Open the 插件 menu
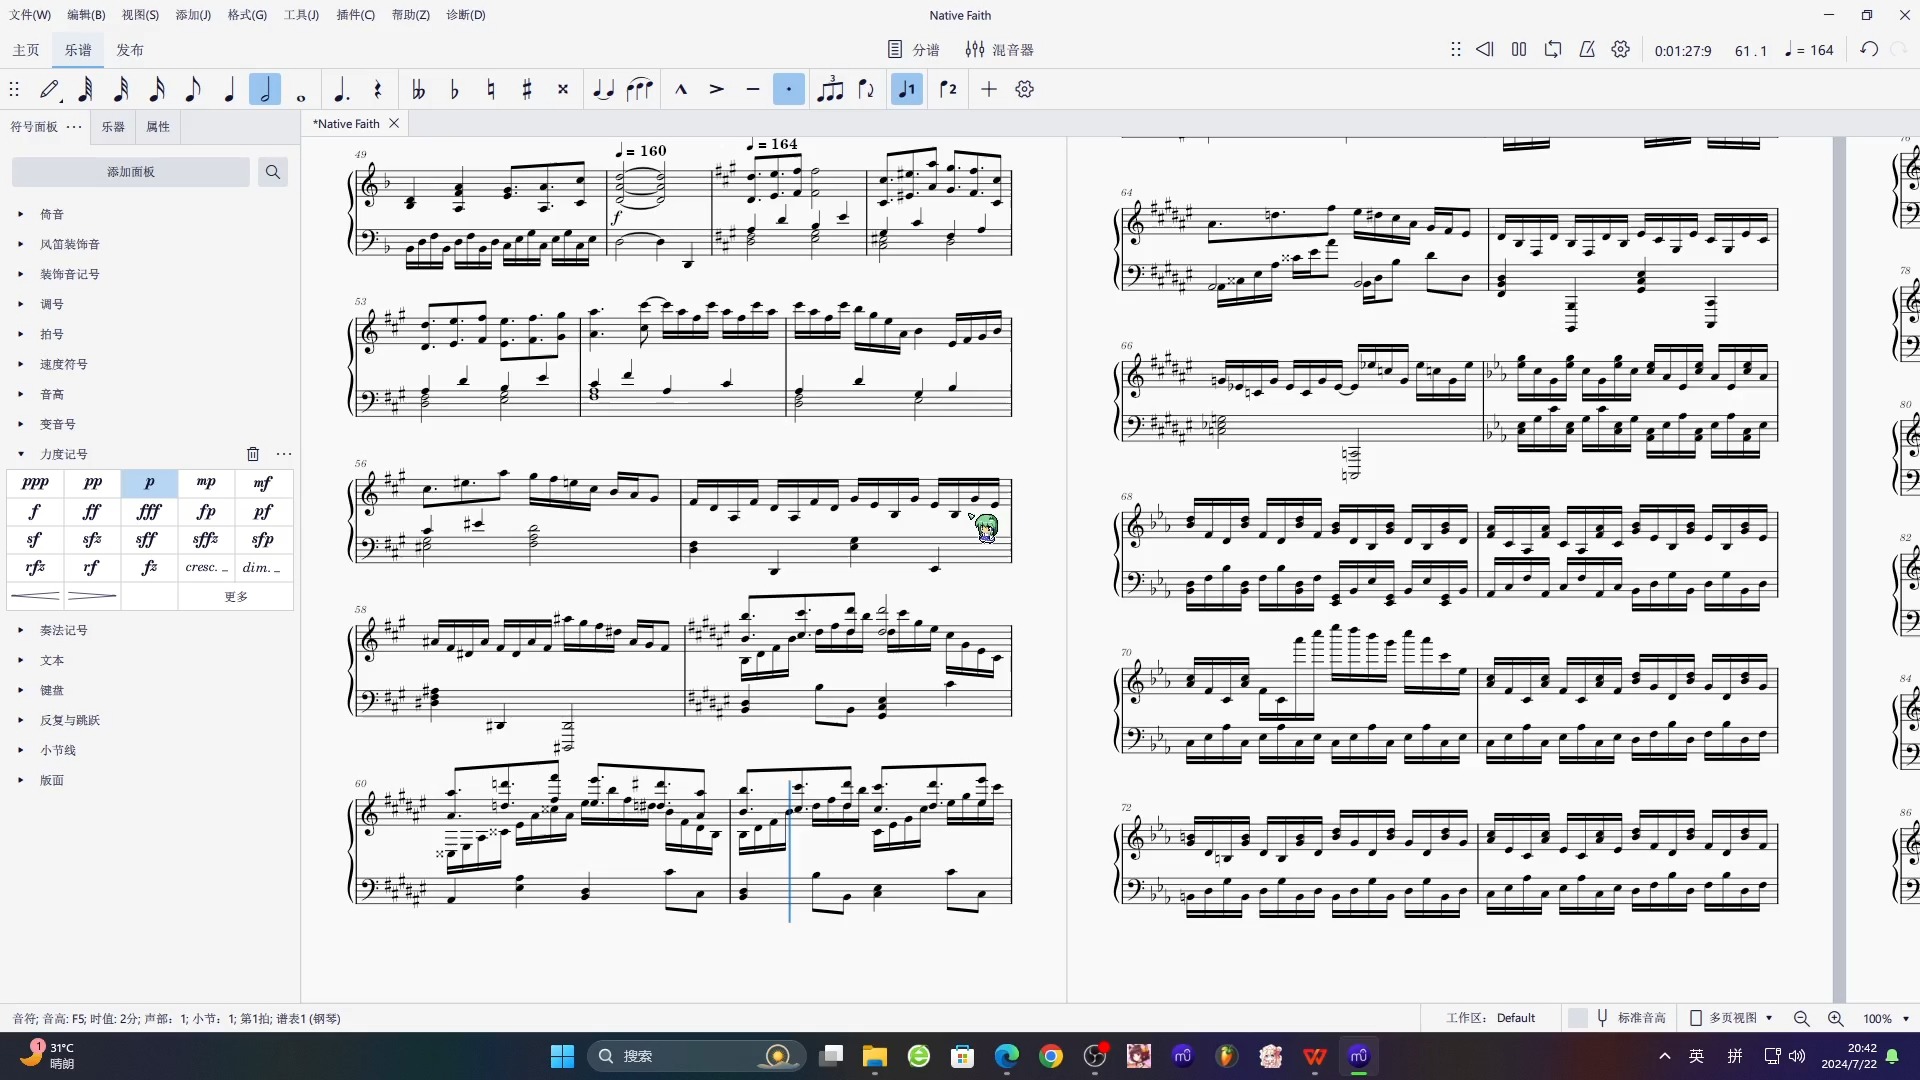This screenshot has height=1080, width=1920. [355, 15]
